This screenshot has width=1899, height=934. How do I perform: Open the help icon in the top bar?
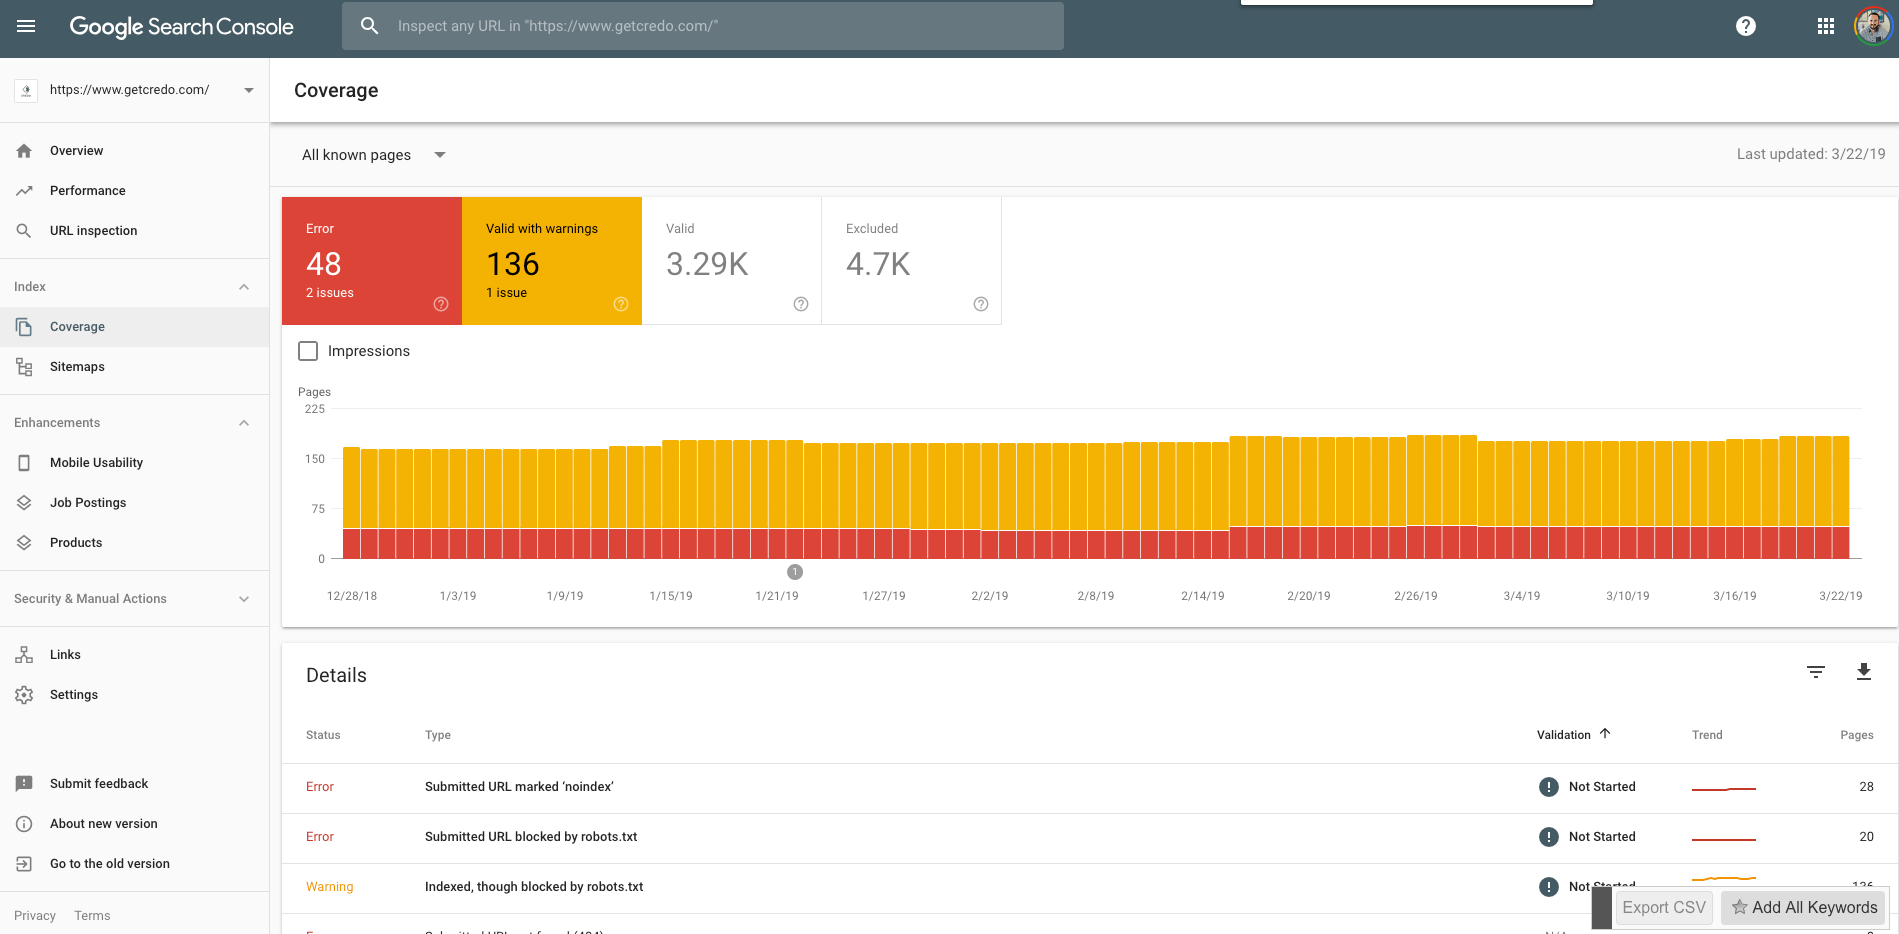[x=1746, y=27]
